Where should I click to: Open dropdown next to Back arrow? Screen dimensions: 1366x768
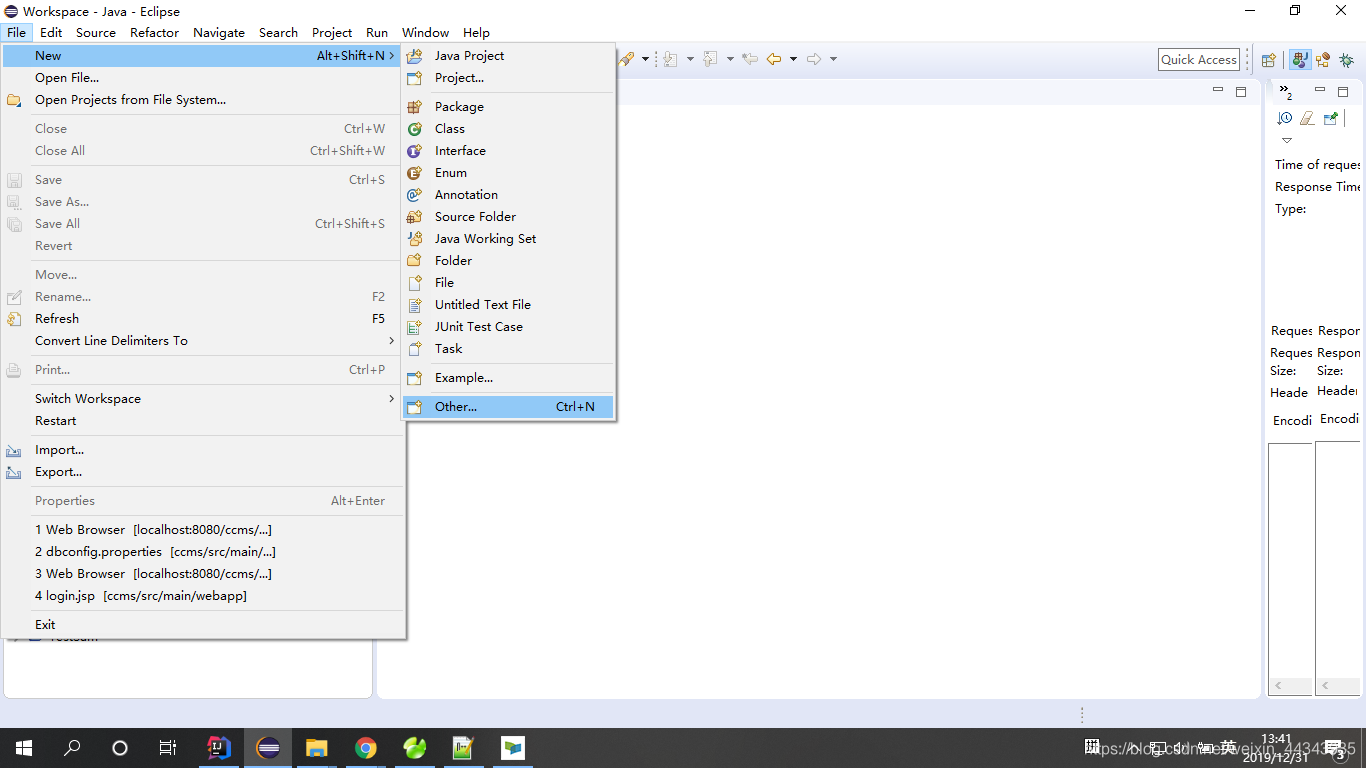793,59
